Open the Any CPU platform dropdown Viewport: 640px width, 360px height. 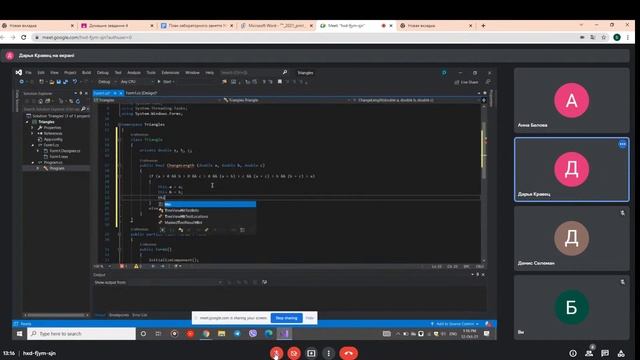[137, 82]
